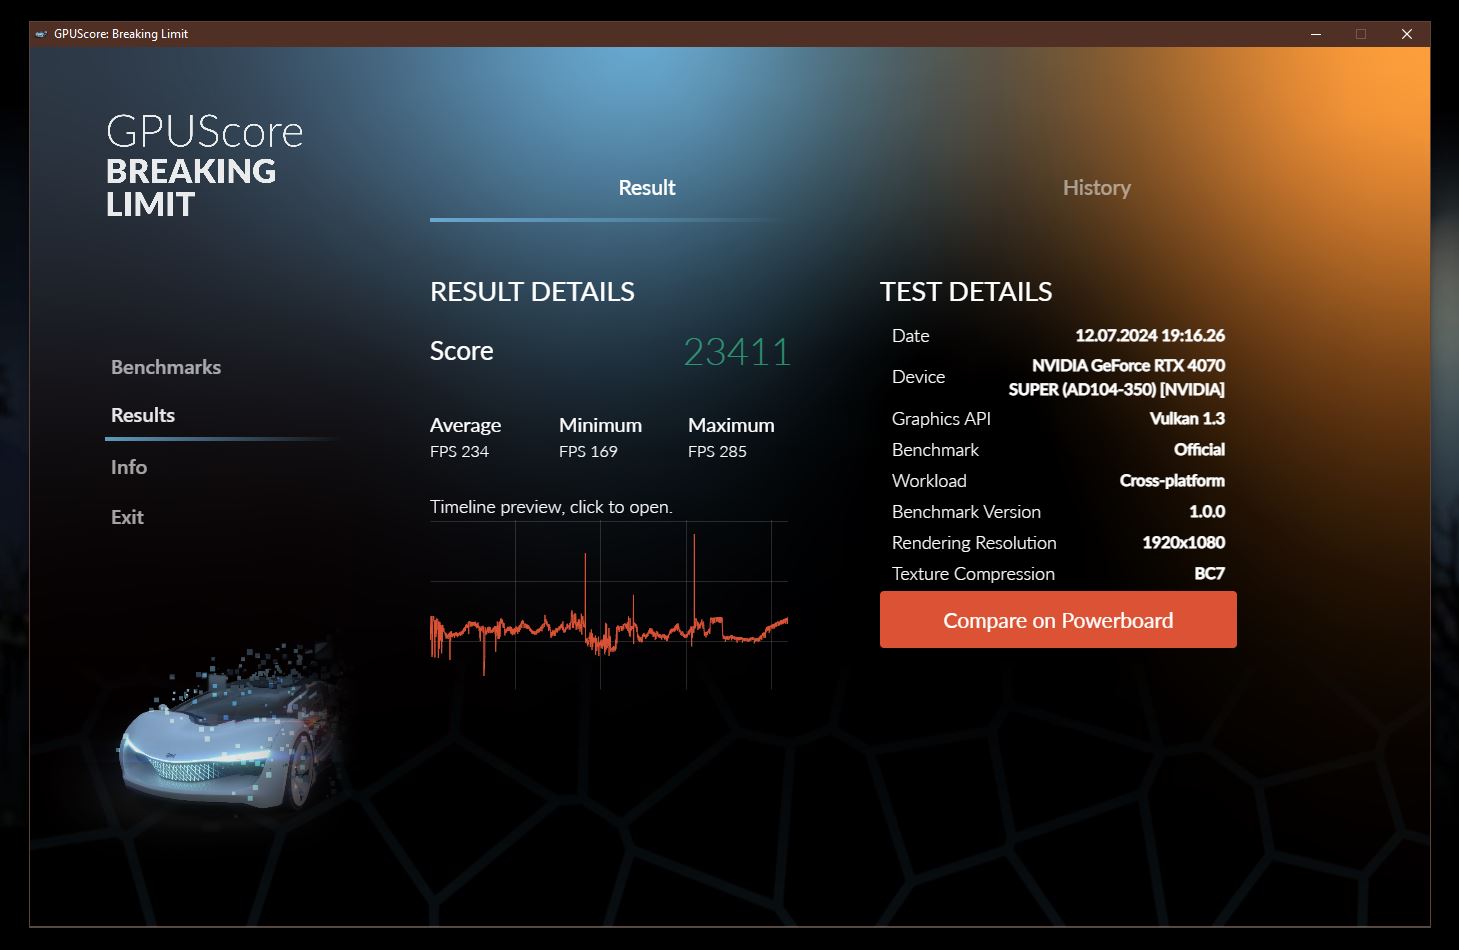This screenshot has width=1459, height=950.
Task: Click the Maximum FPS 285 value
Action: point(717,451)
